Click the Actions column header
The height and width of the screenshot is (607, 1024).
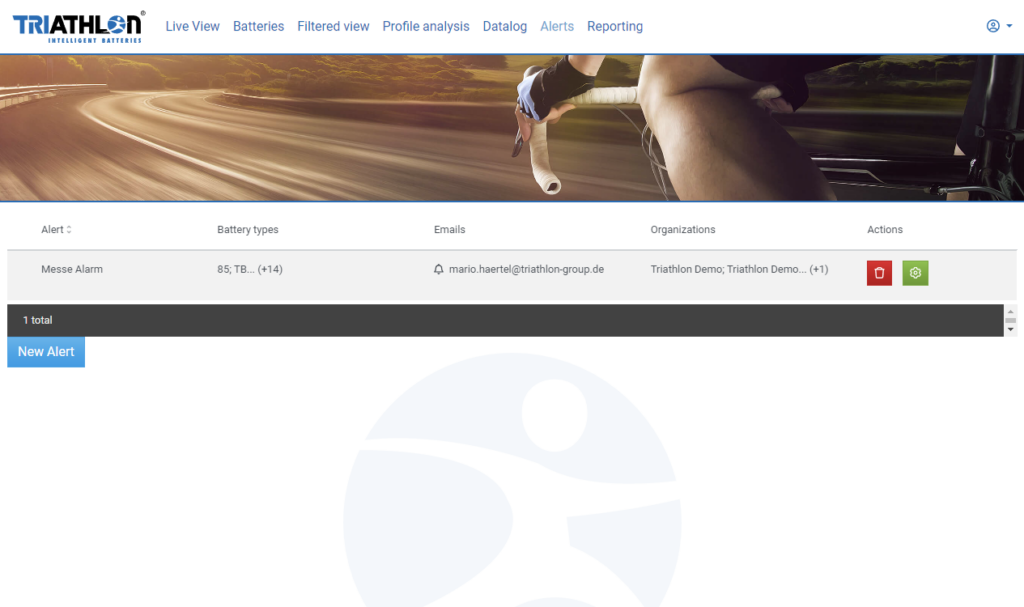885,229
